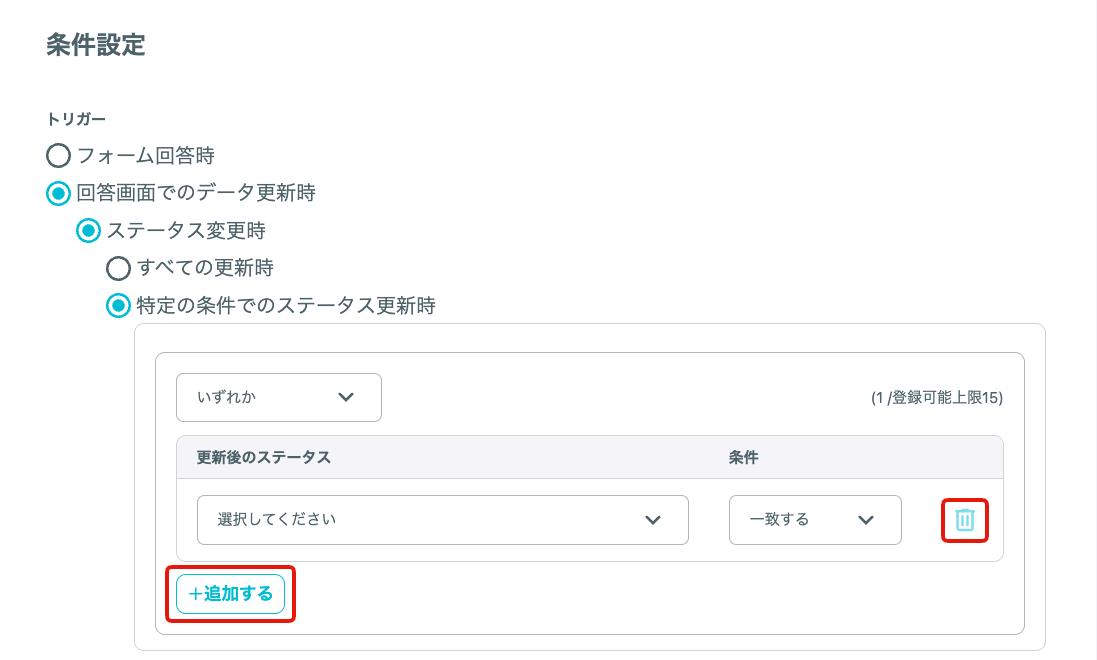Open the 選択してください status dropdown
Viewport: 1097px width, 660px height.
[x=443, y=520]
